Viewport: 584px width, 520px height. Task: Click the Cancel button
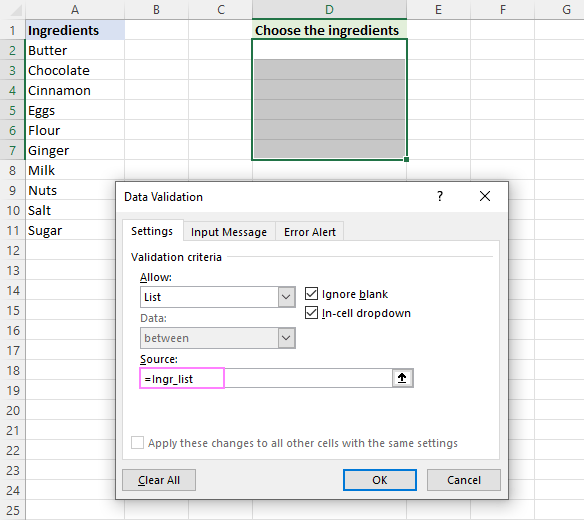[x=464, y=480]
